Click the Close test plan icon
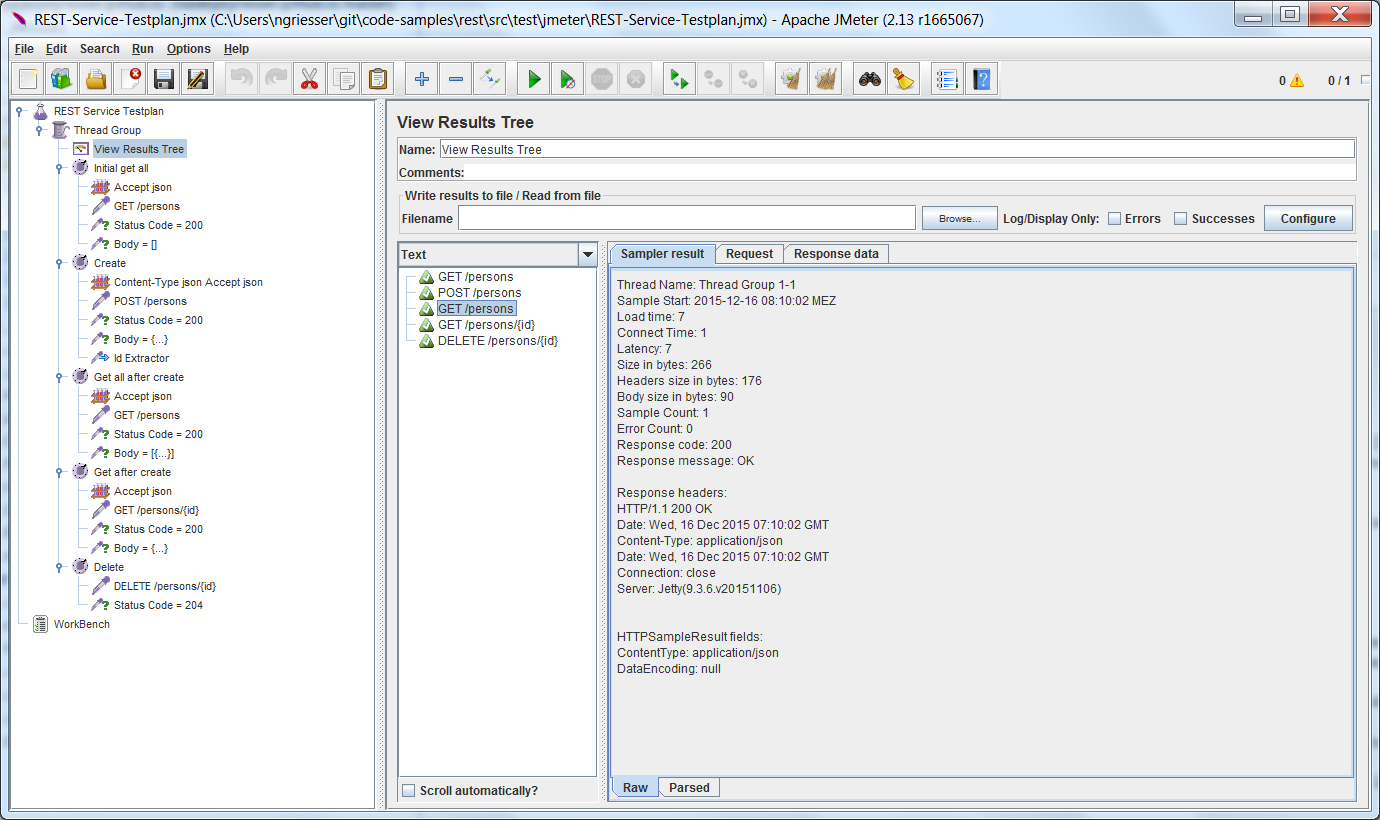1380x820 pixels. coord(130,79)
